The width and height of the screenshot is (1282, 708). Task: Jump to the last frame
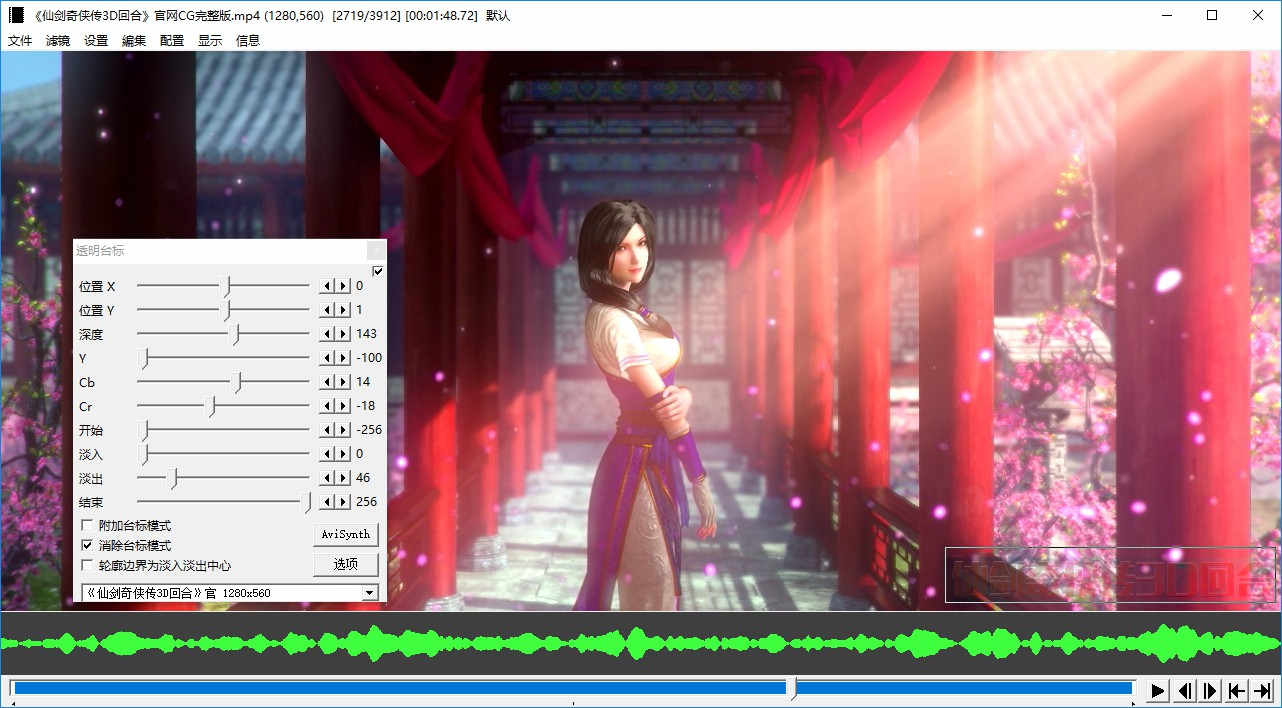pyautogui.click(x=1264, y=690)
